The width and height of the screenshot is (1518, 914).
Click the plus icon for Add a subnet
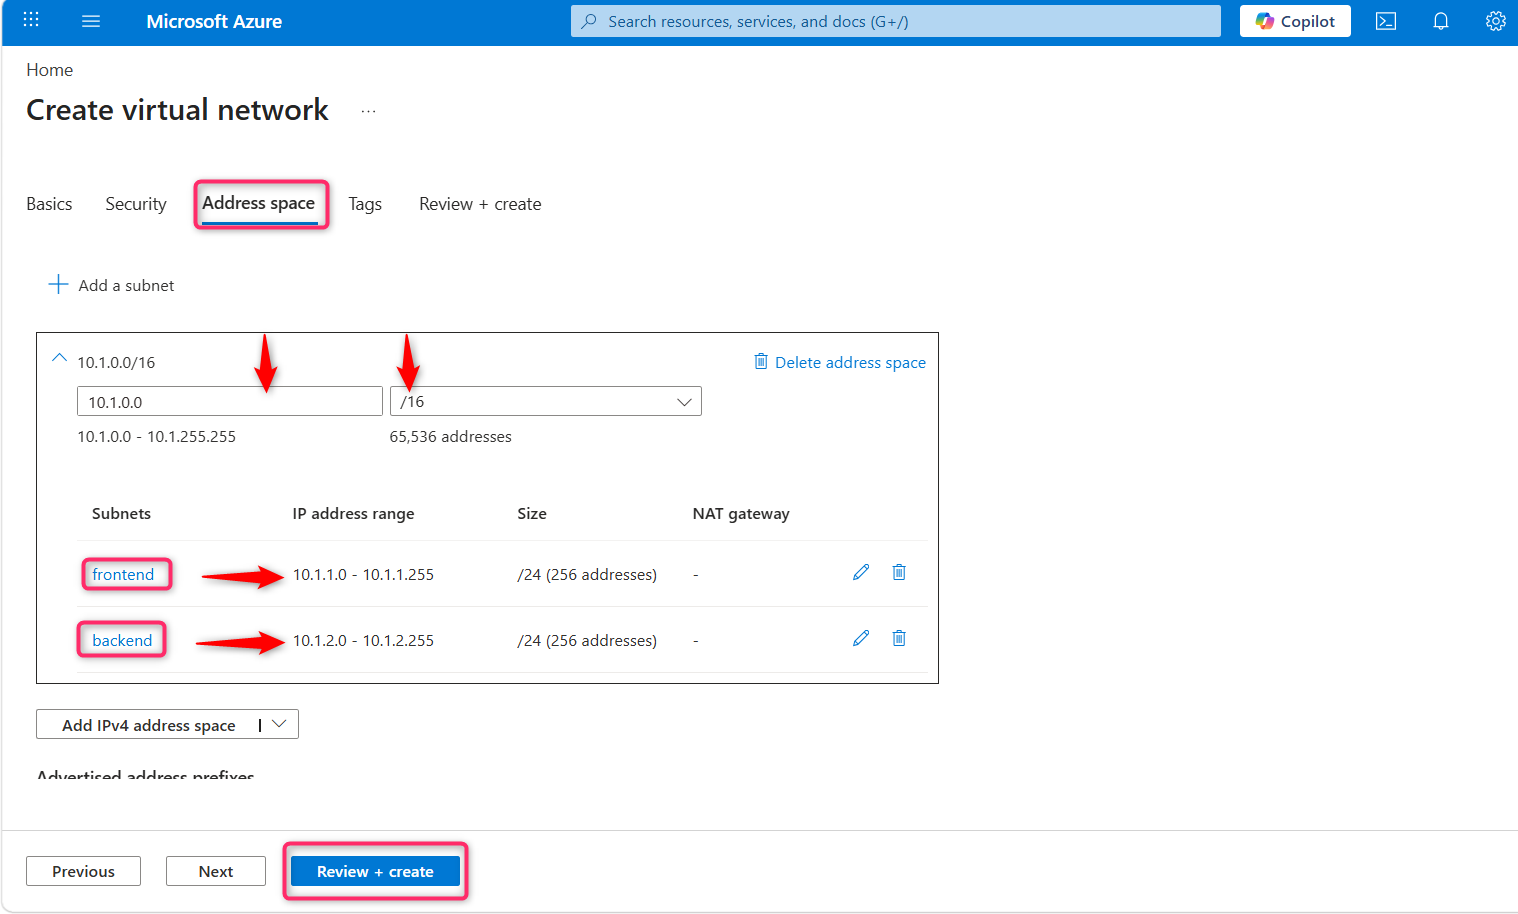(58, 284)
